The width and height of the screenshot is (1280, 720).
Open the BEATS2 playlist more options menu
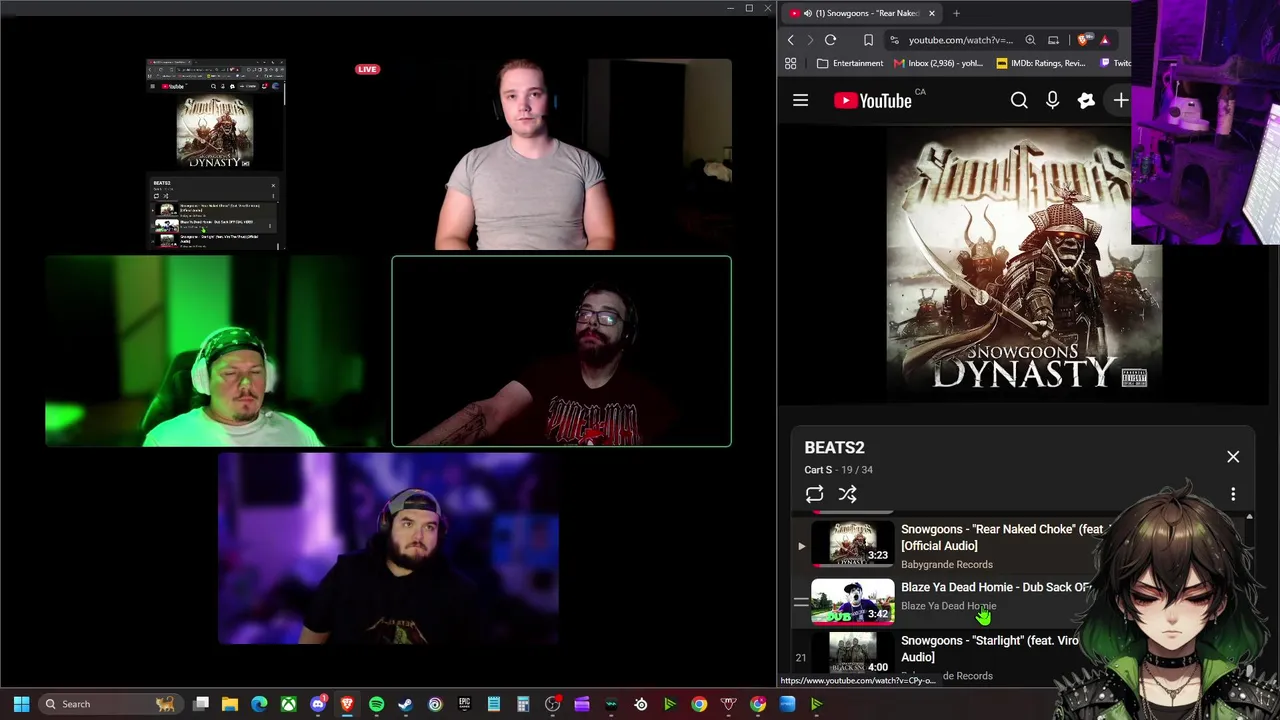coord(1233,494)
